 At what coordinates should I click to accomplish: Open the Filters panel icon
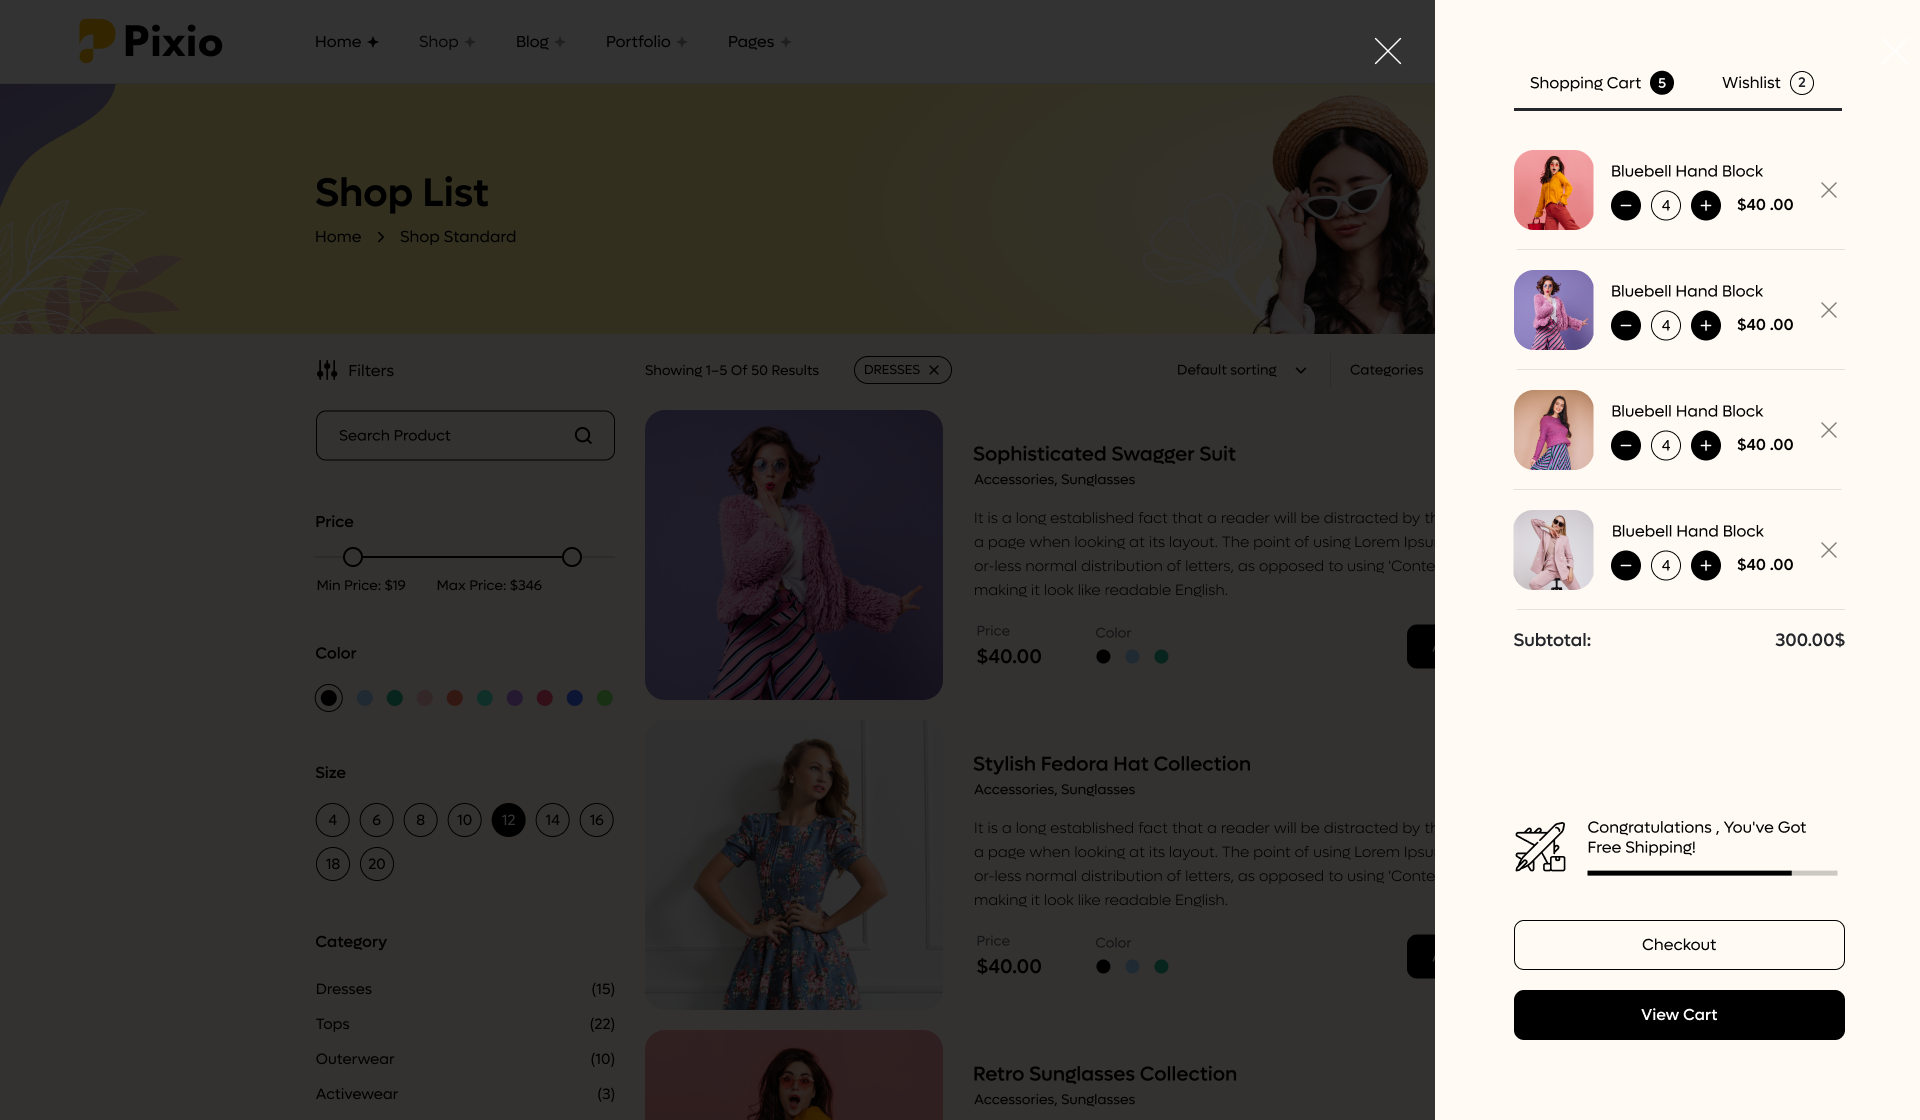[327, 370]
